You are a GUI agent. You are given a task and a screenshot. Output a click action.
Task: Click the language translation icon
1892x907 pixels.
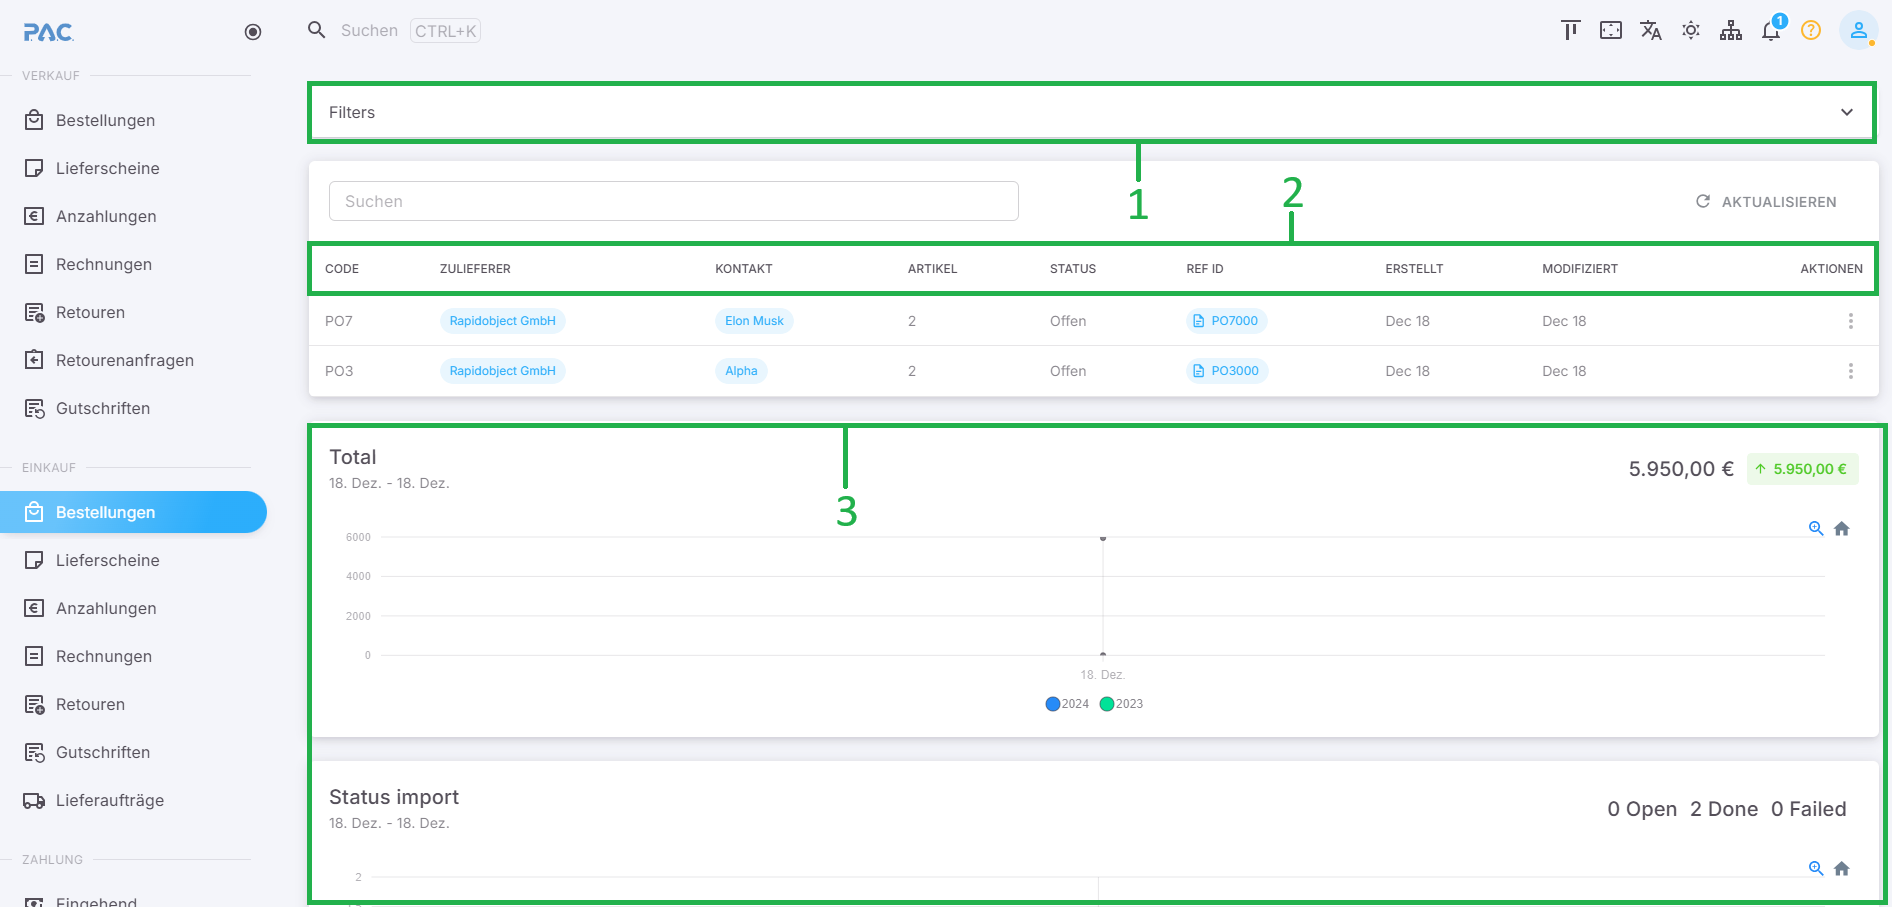click(1650, 31)
